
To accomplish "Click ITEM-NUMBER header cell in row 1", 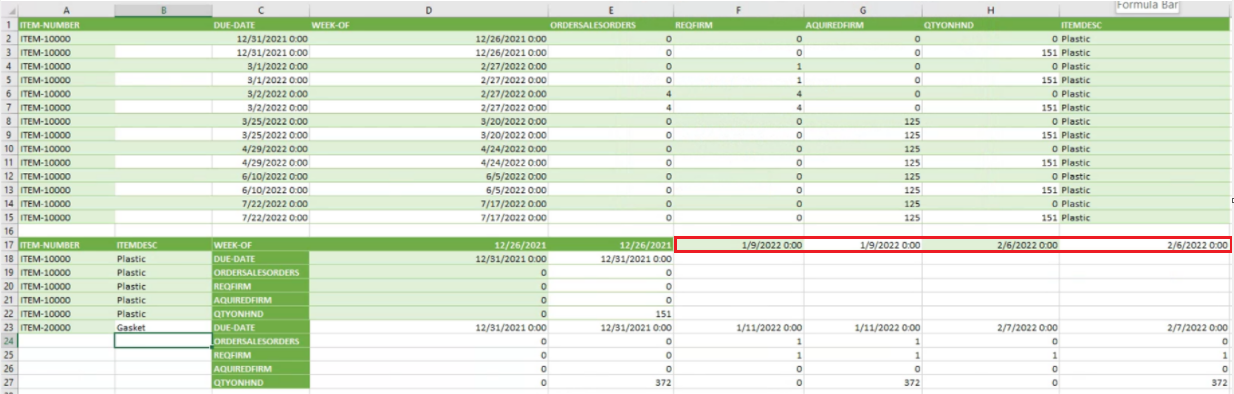I will click(x=66, y=24).
